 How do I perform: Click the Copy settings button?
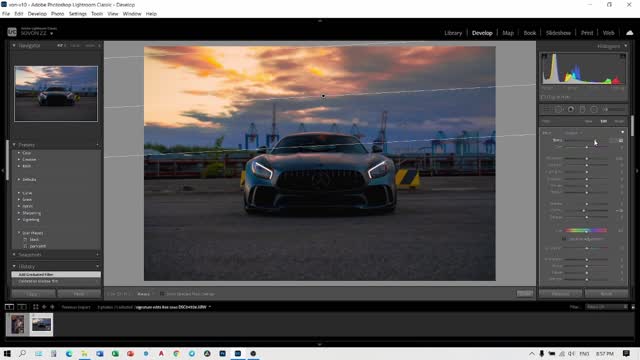(x=33, y=294)
